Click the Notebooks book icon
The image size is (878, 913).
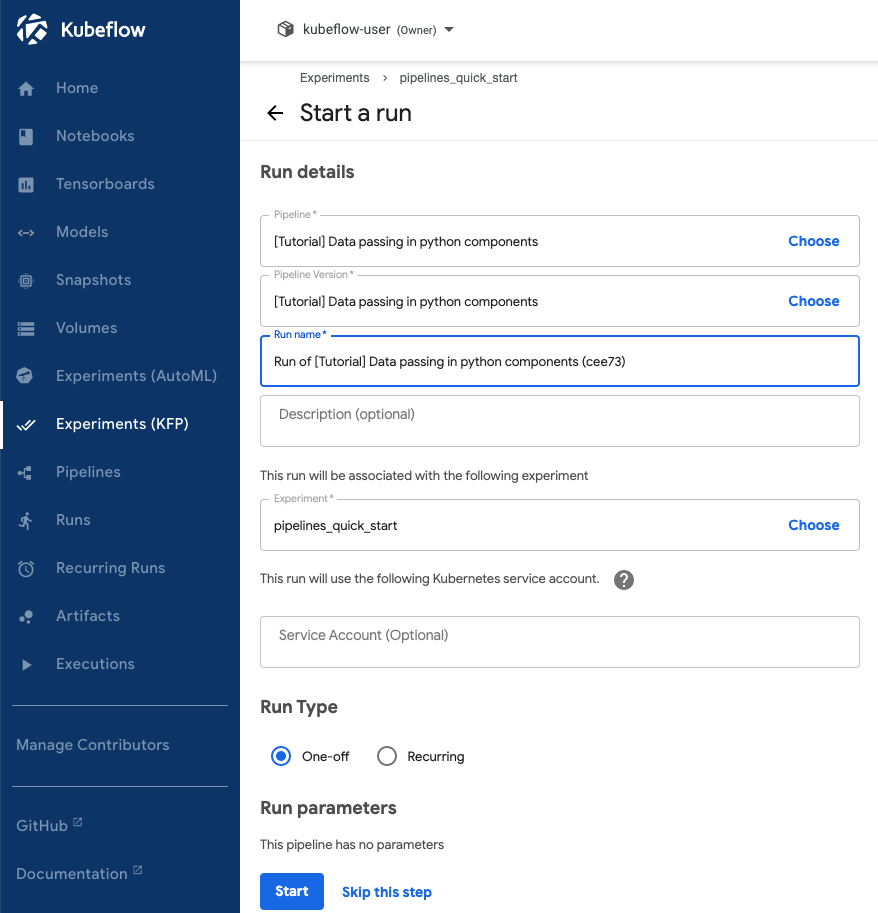coord(26,136)
